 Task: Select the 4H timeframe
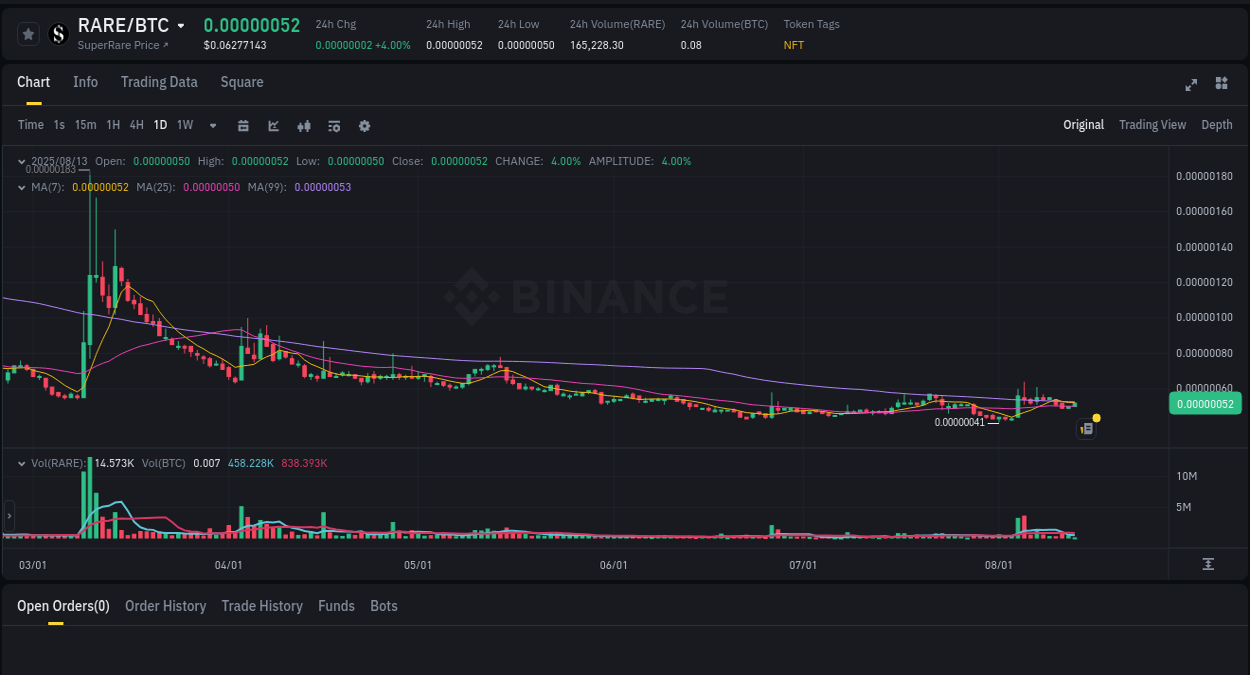(x=136, y=125)
